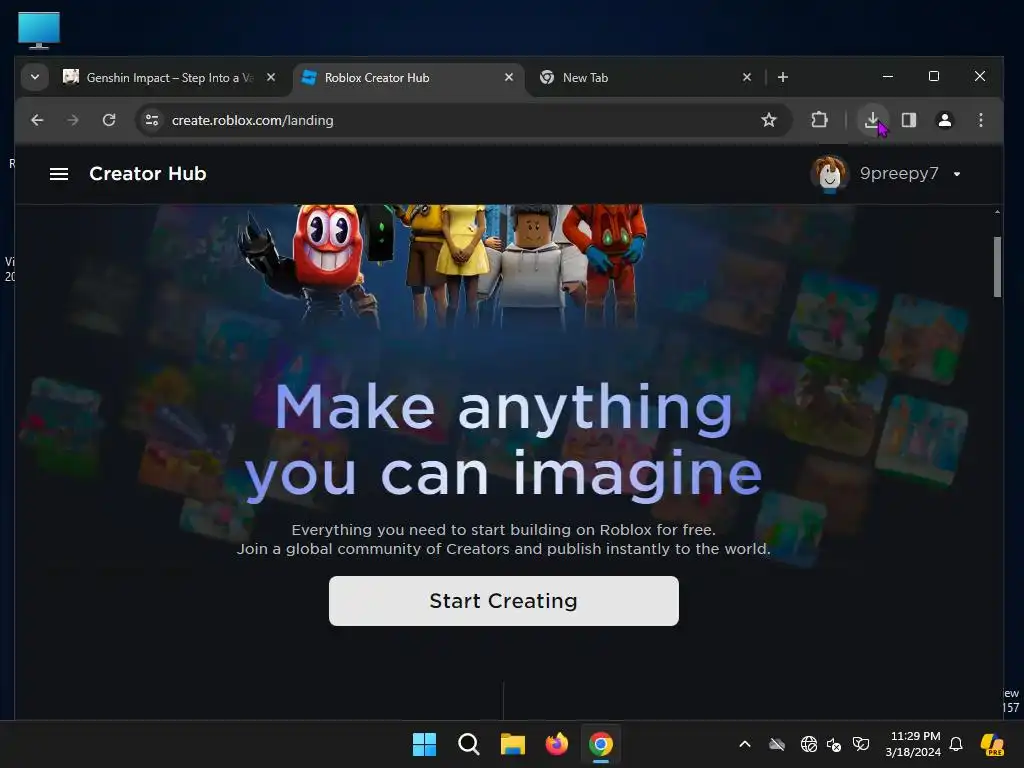Close the New Tab tab
This screenshot has height=768, width=1024.
pos(747,78)
